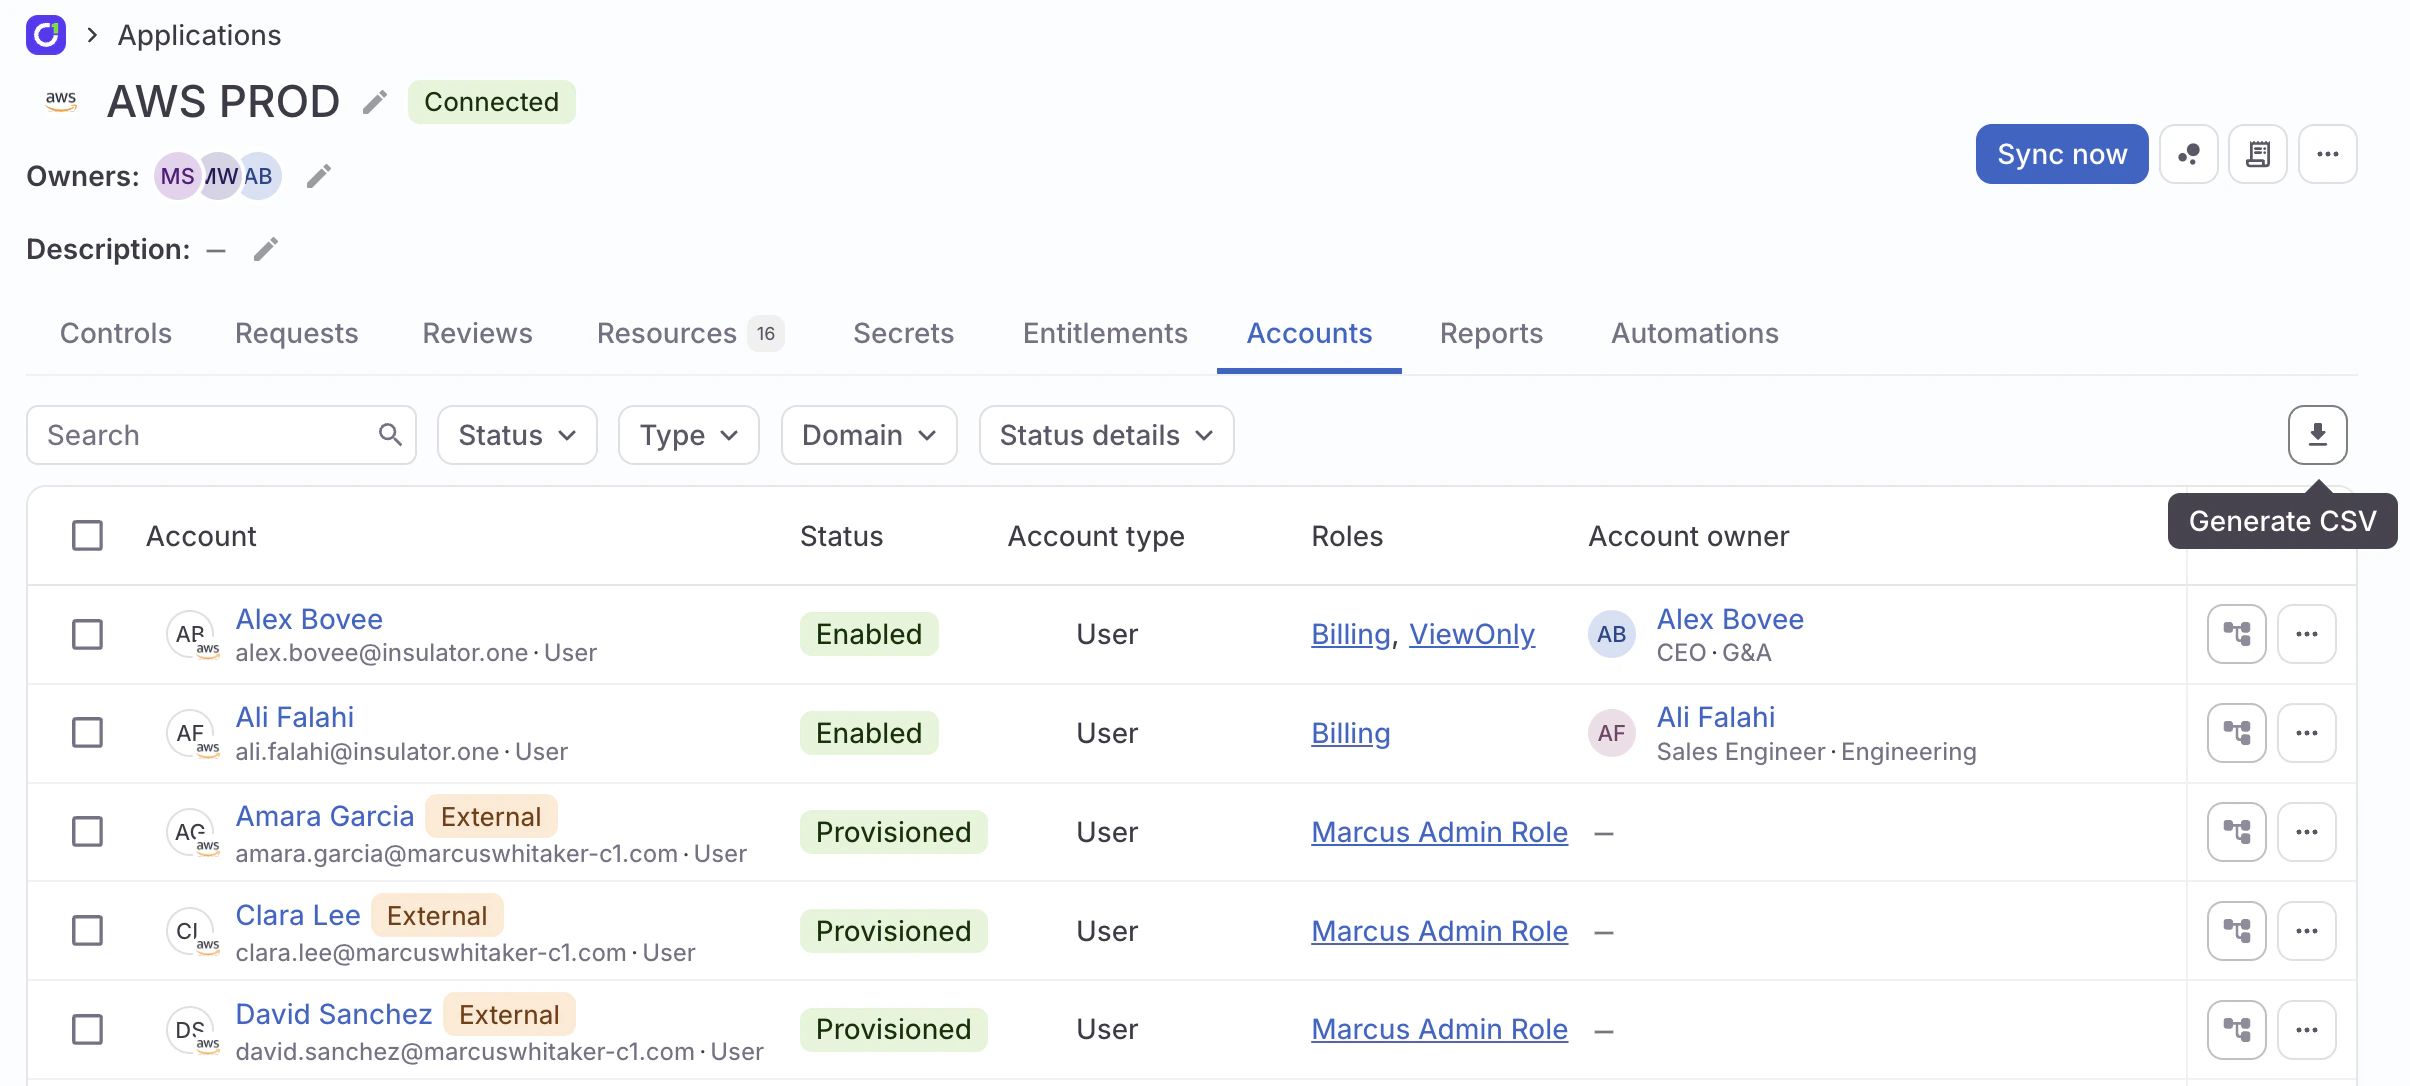View access tree icon on Alex Bovee row
2410x1086 pixels.
(2237, 633)
